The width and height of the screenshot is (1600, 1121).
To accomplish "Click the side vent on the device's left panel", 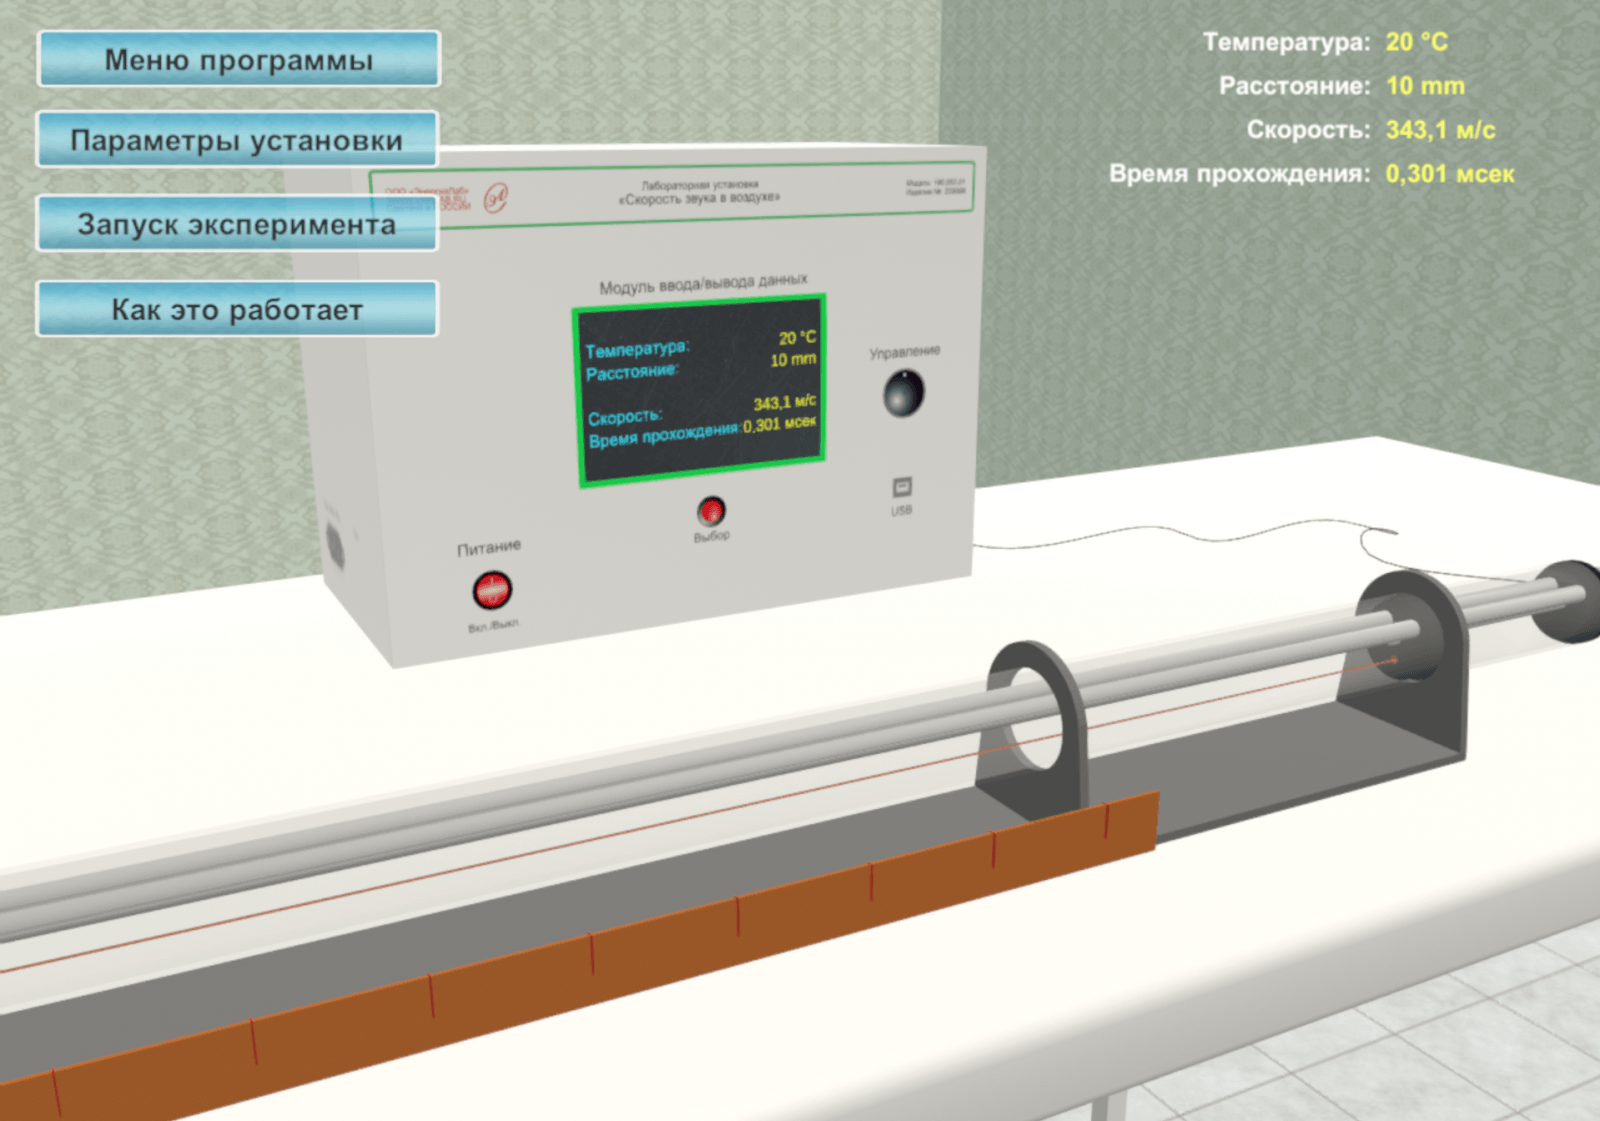I will [x=335, y=545].
